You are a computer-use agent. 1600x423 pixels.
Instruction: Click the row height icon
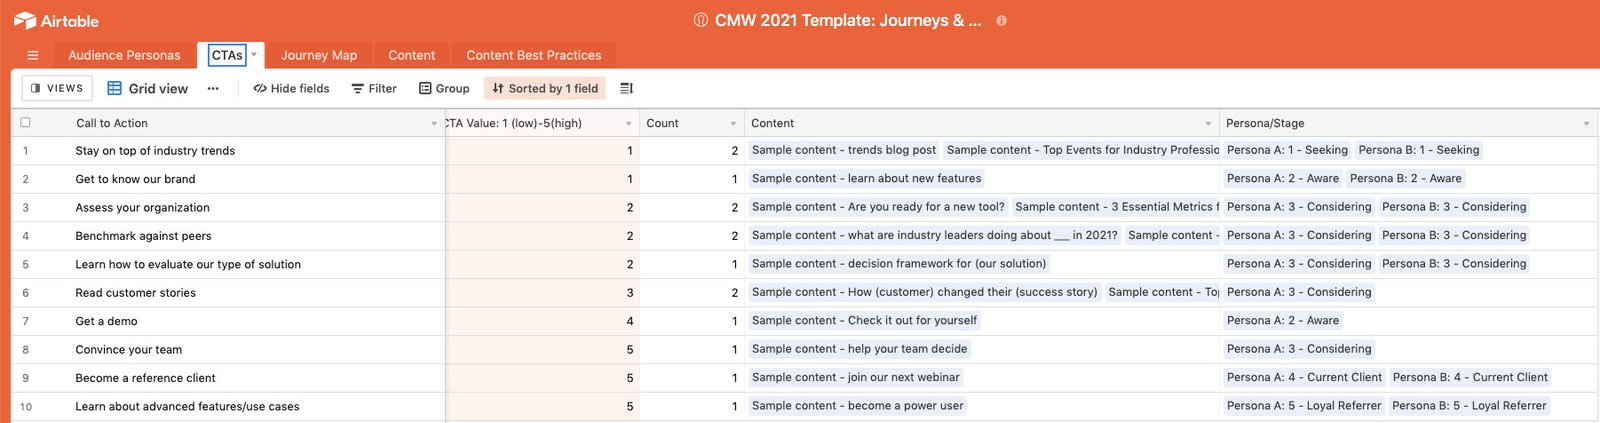coord(627,88)
